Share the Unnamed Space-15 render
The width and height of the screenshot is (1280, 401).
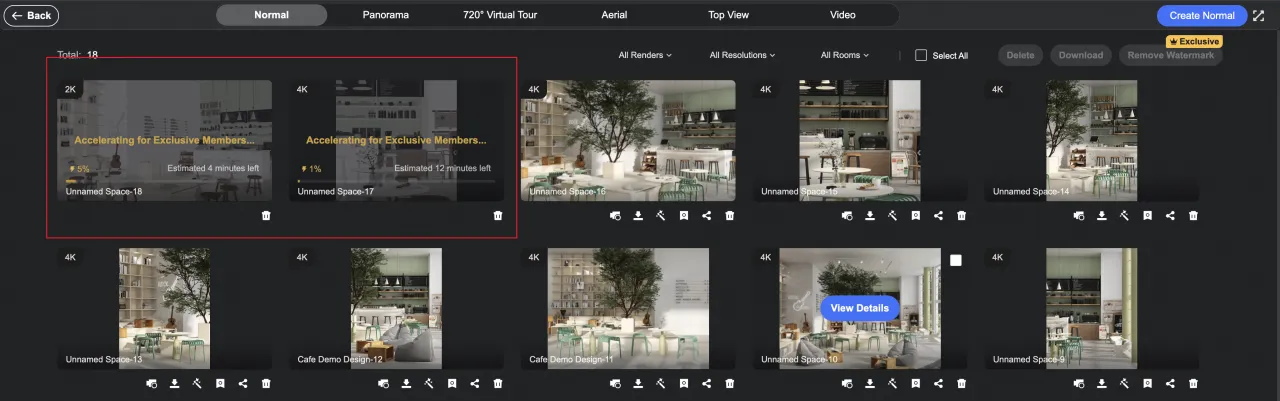[x=938, y=215]
